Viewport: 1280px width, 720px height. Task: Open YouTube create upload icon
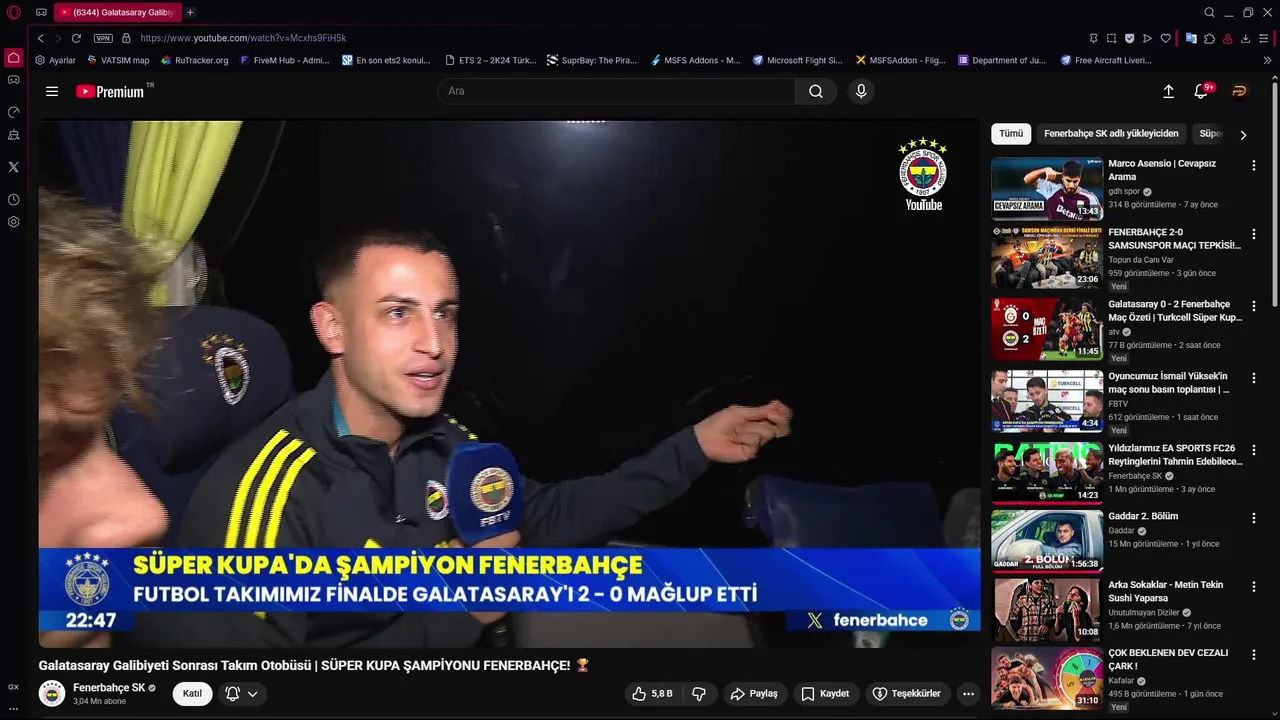point(1168,91)
